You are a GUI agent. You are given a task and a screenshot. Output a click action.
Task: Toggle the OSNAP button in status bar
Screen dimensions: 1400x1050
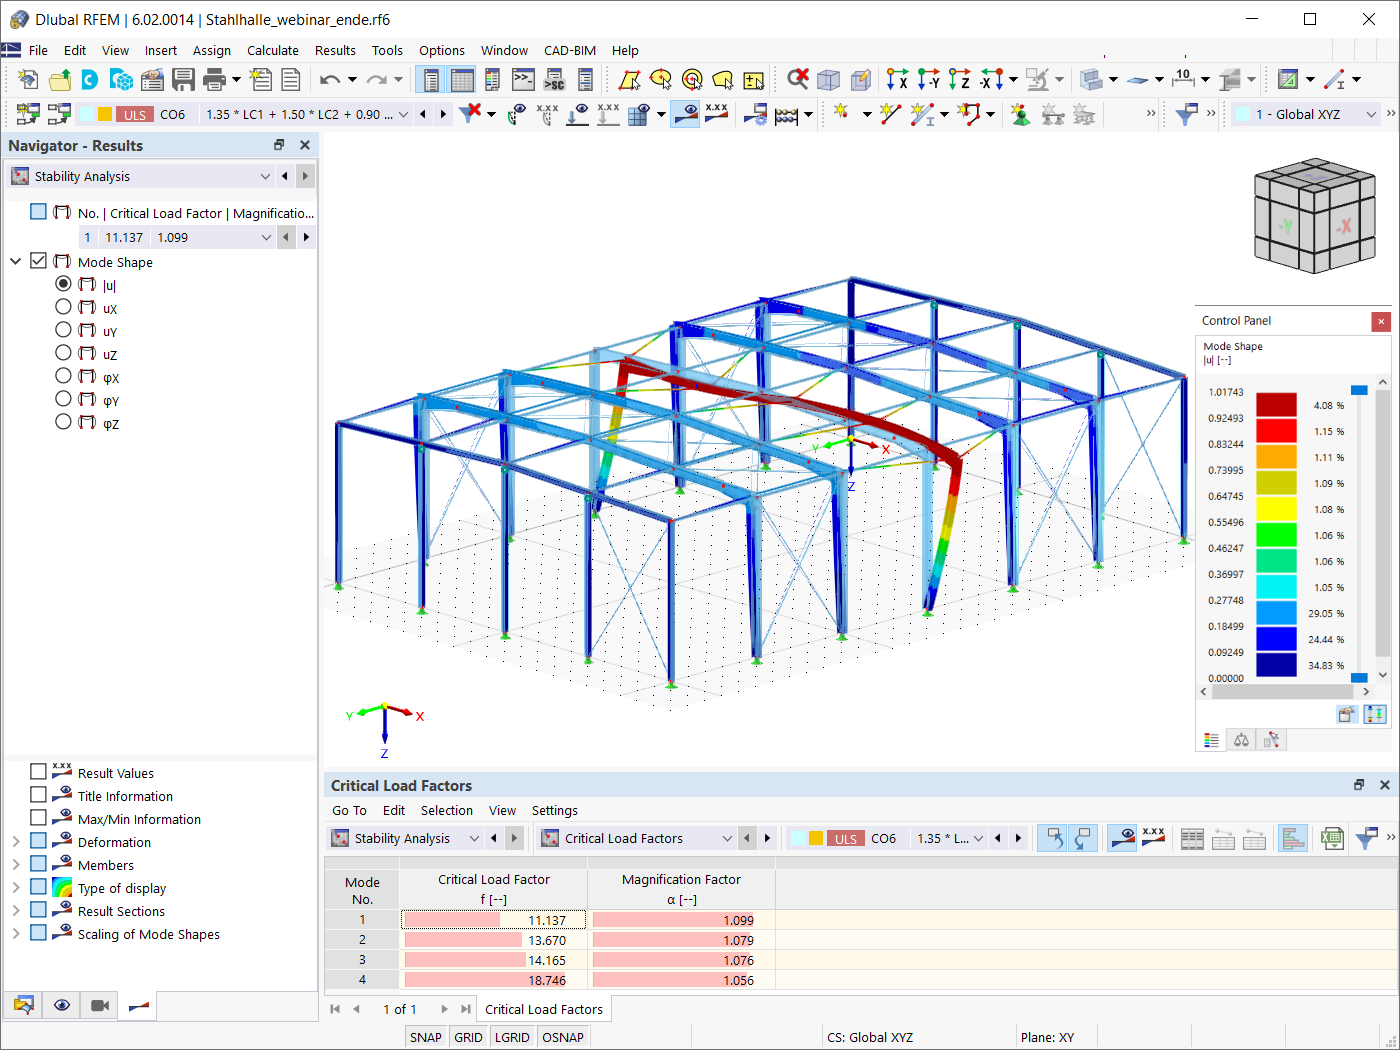(x=563, y=1037)
